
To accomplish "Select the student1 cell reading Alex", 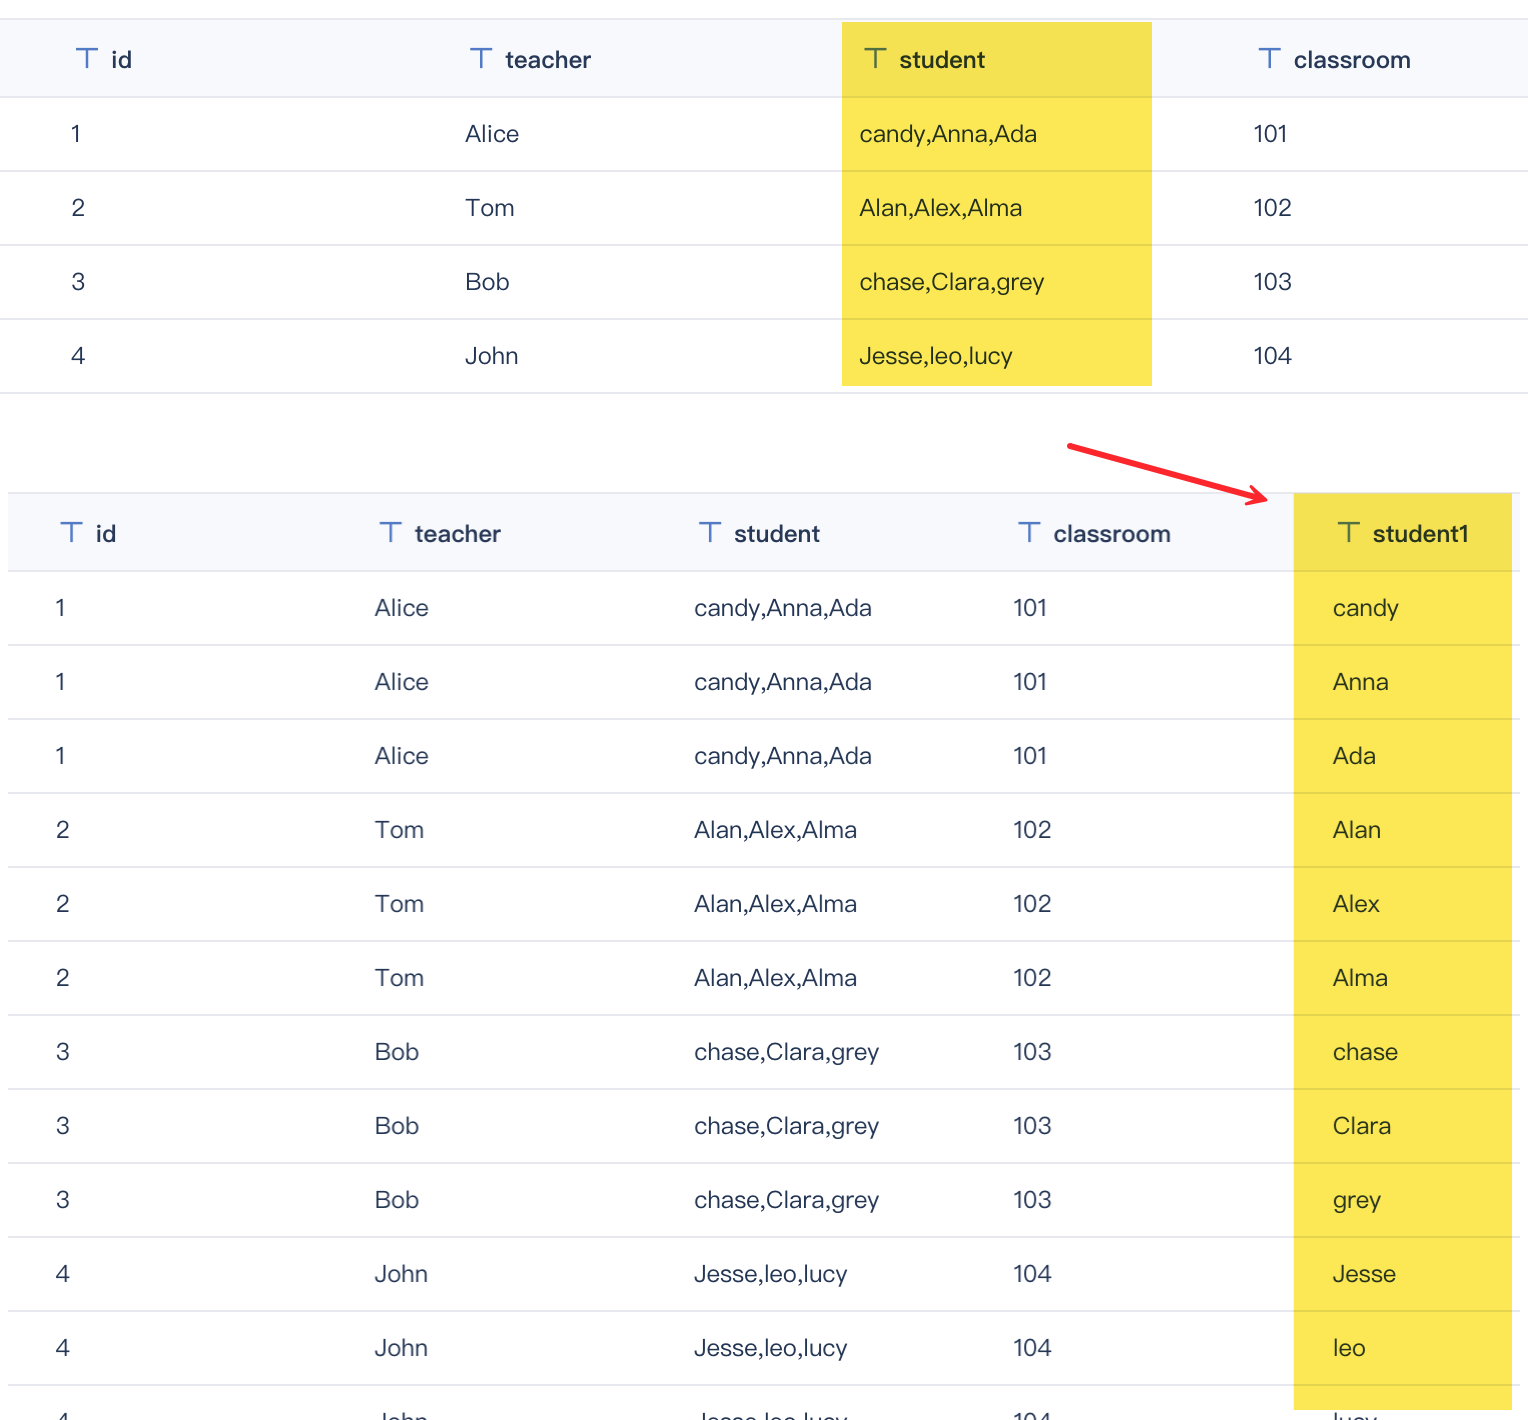I will [1356, 904].
